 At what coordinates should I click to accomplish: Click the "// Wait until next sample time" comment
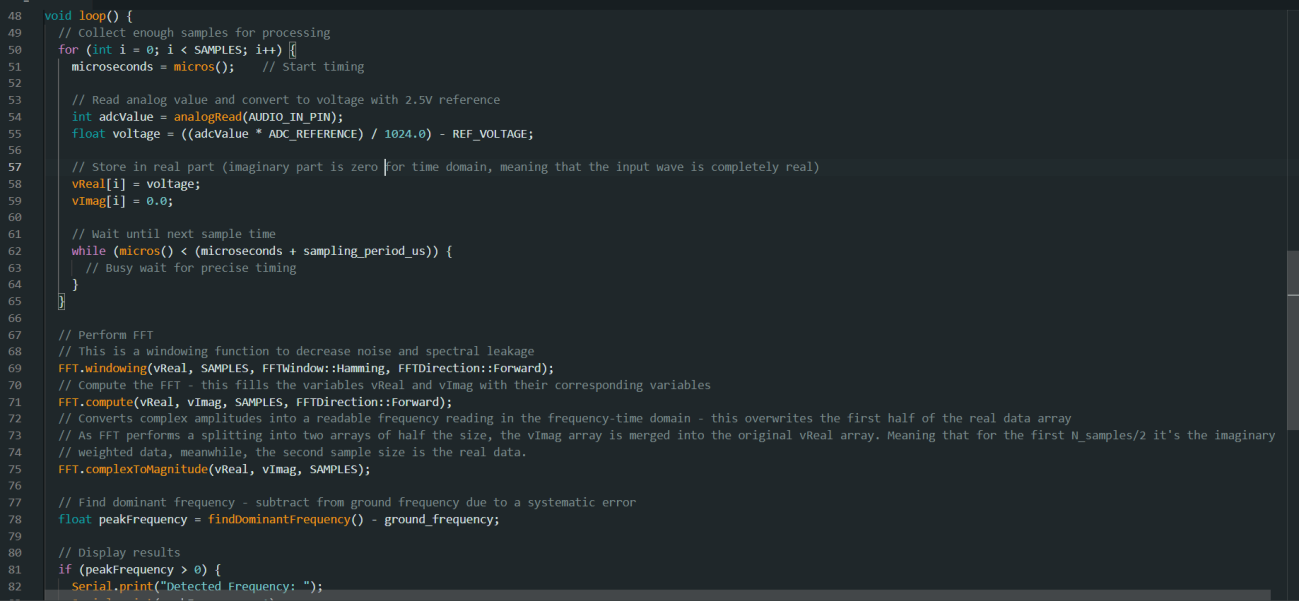click(174, 234)
